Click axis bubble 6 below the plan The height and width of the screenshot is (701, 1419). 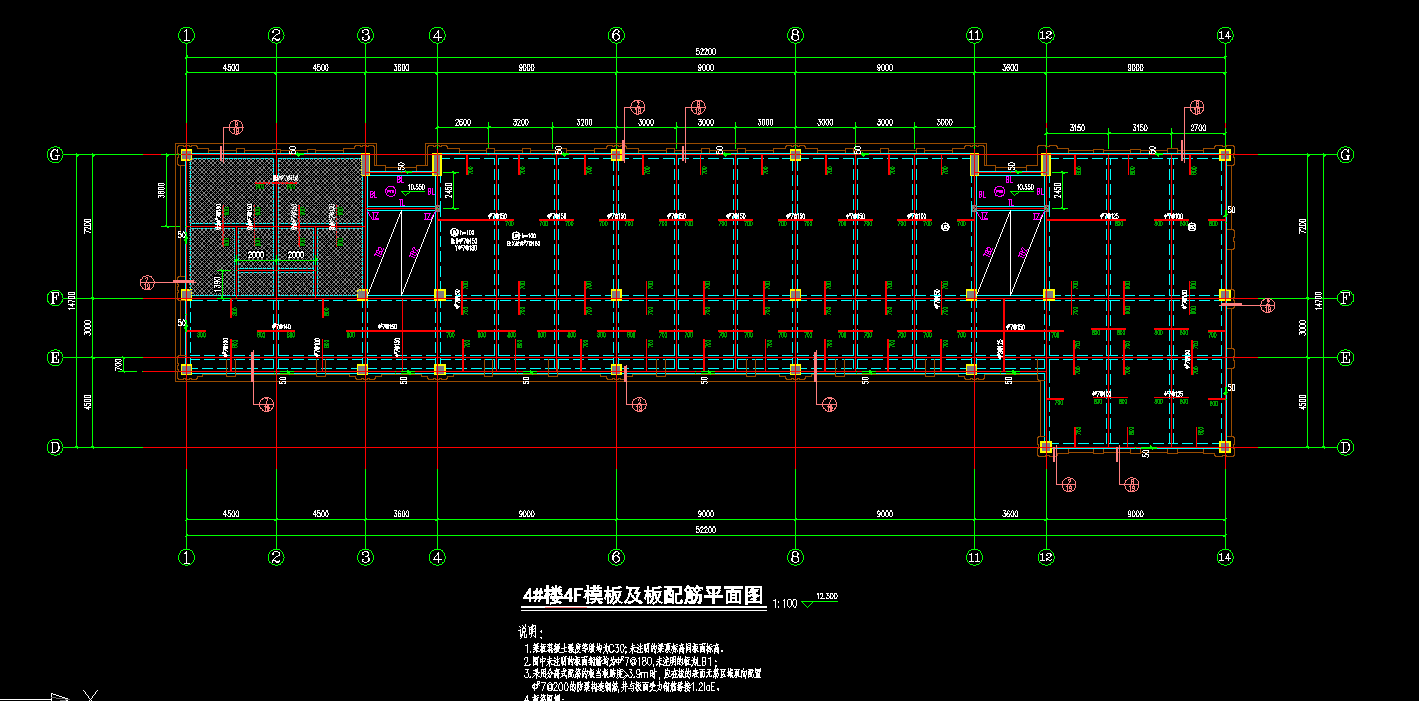616,557
